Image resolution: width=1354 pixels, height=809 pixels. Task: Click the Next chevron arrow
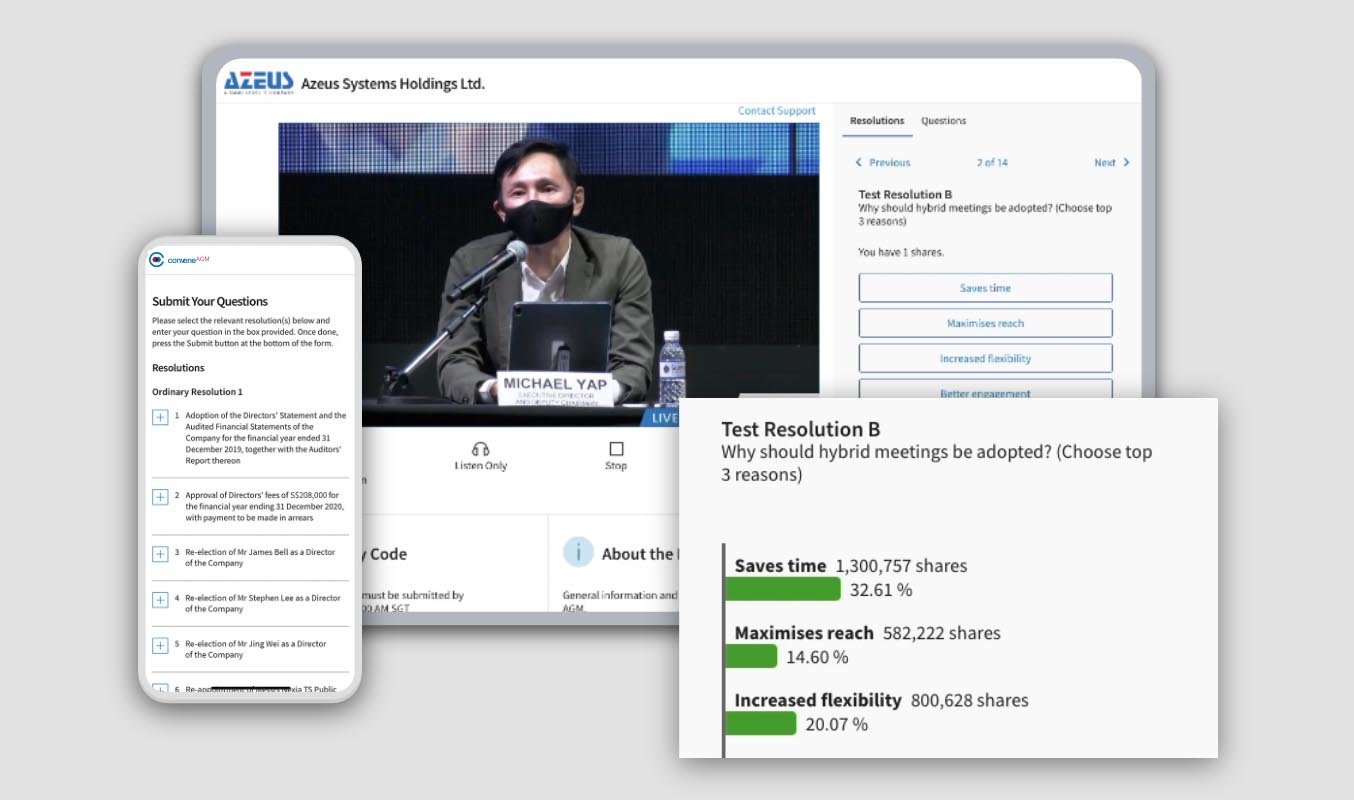coord(1125,162)
